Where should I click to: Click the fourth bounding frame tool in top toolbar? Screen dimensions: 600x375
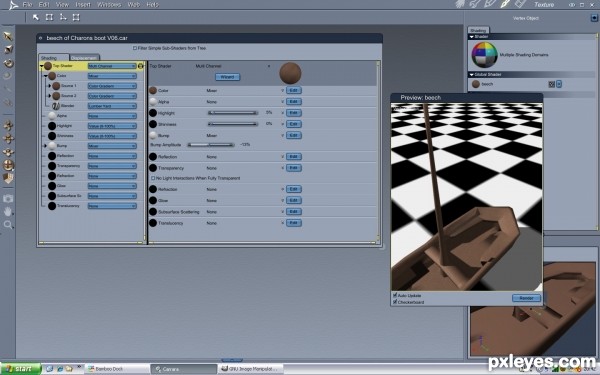click(76, 17)
